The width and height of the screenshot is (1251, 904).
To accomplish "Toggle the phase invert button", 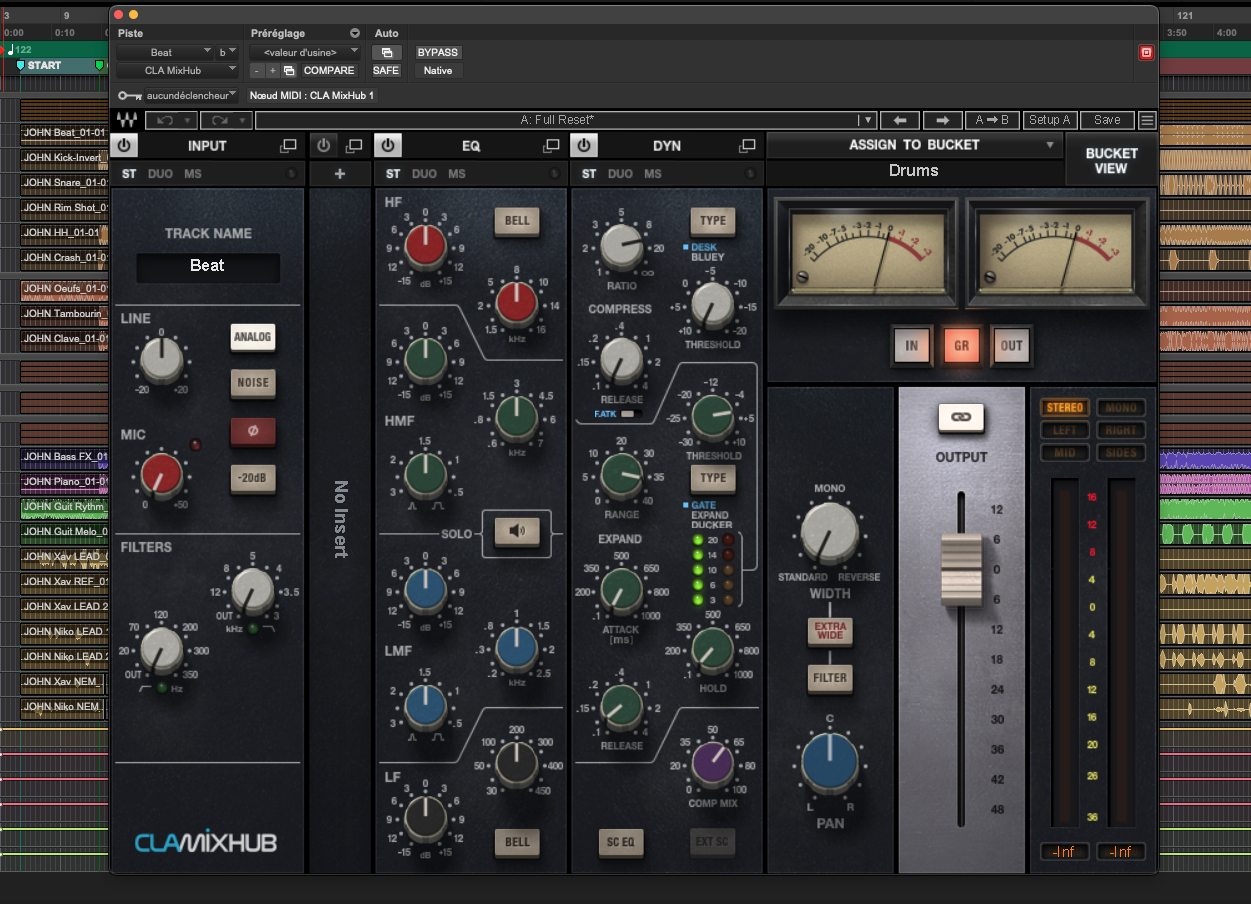I will point(253,434).
